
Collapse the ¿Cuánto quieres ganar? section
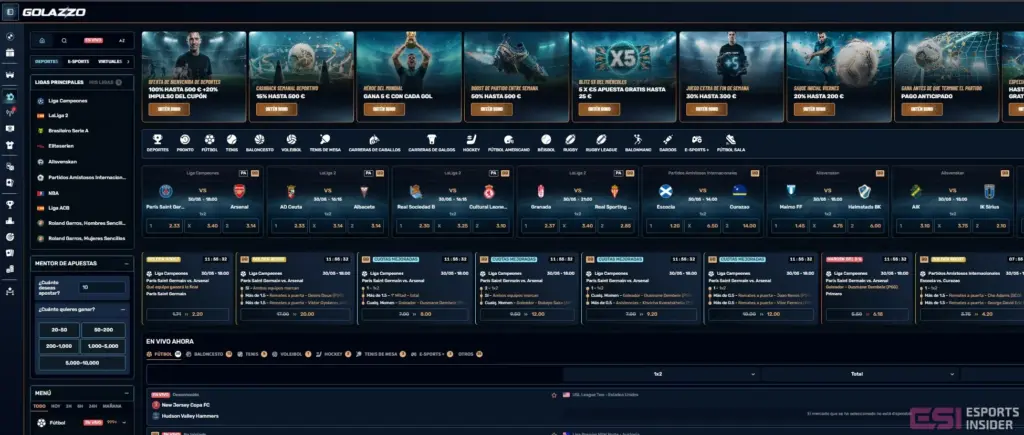(x=122, y=310)
